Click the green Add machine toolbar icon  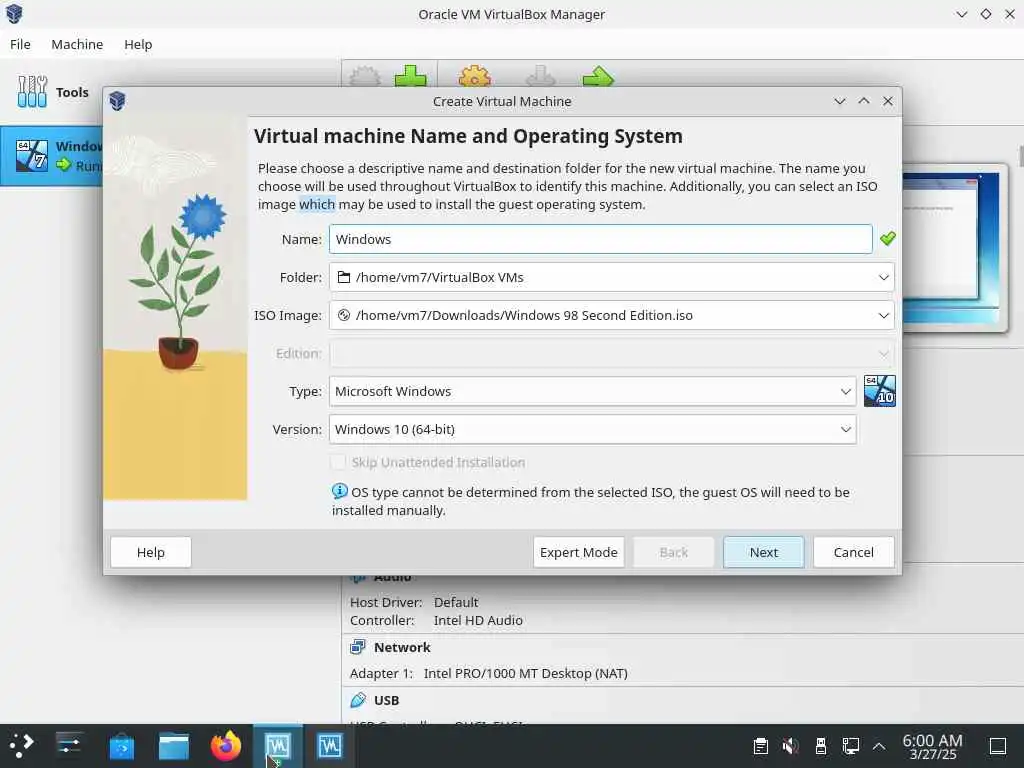click(x=411, y=76)
